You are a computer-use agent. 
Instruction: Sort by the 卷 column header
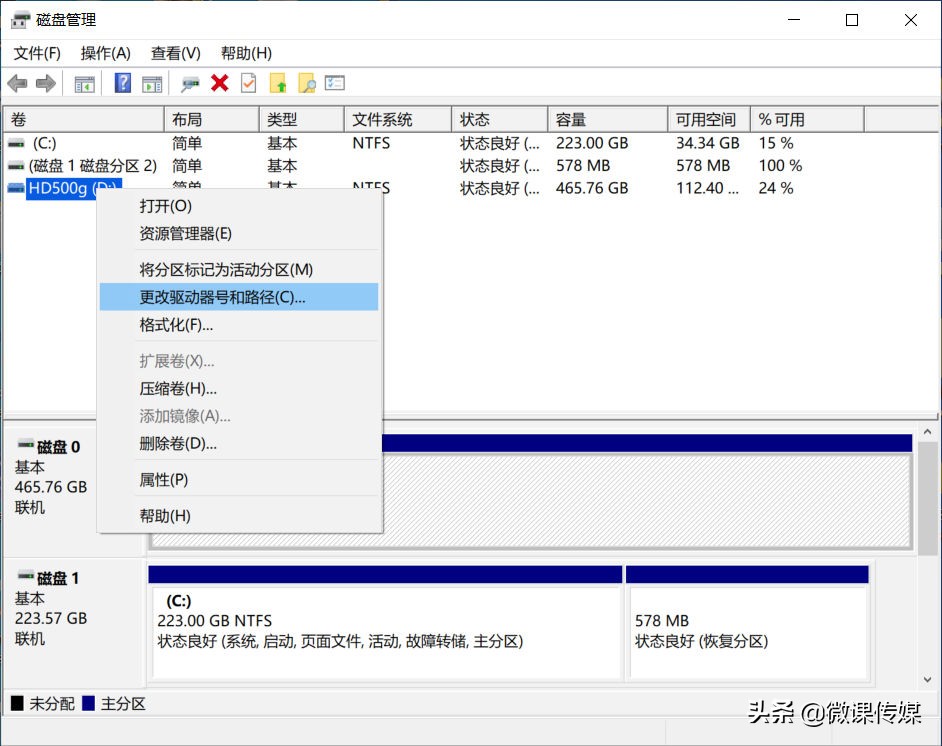(84, 120)
